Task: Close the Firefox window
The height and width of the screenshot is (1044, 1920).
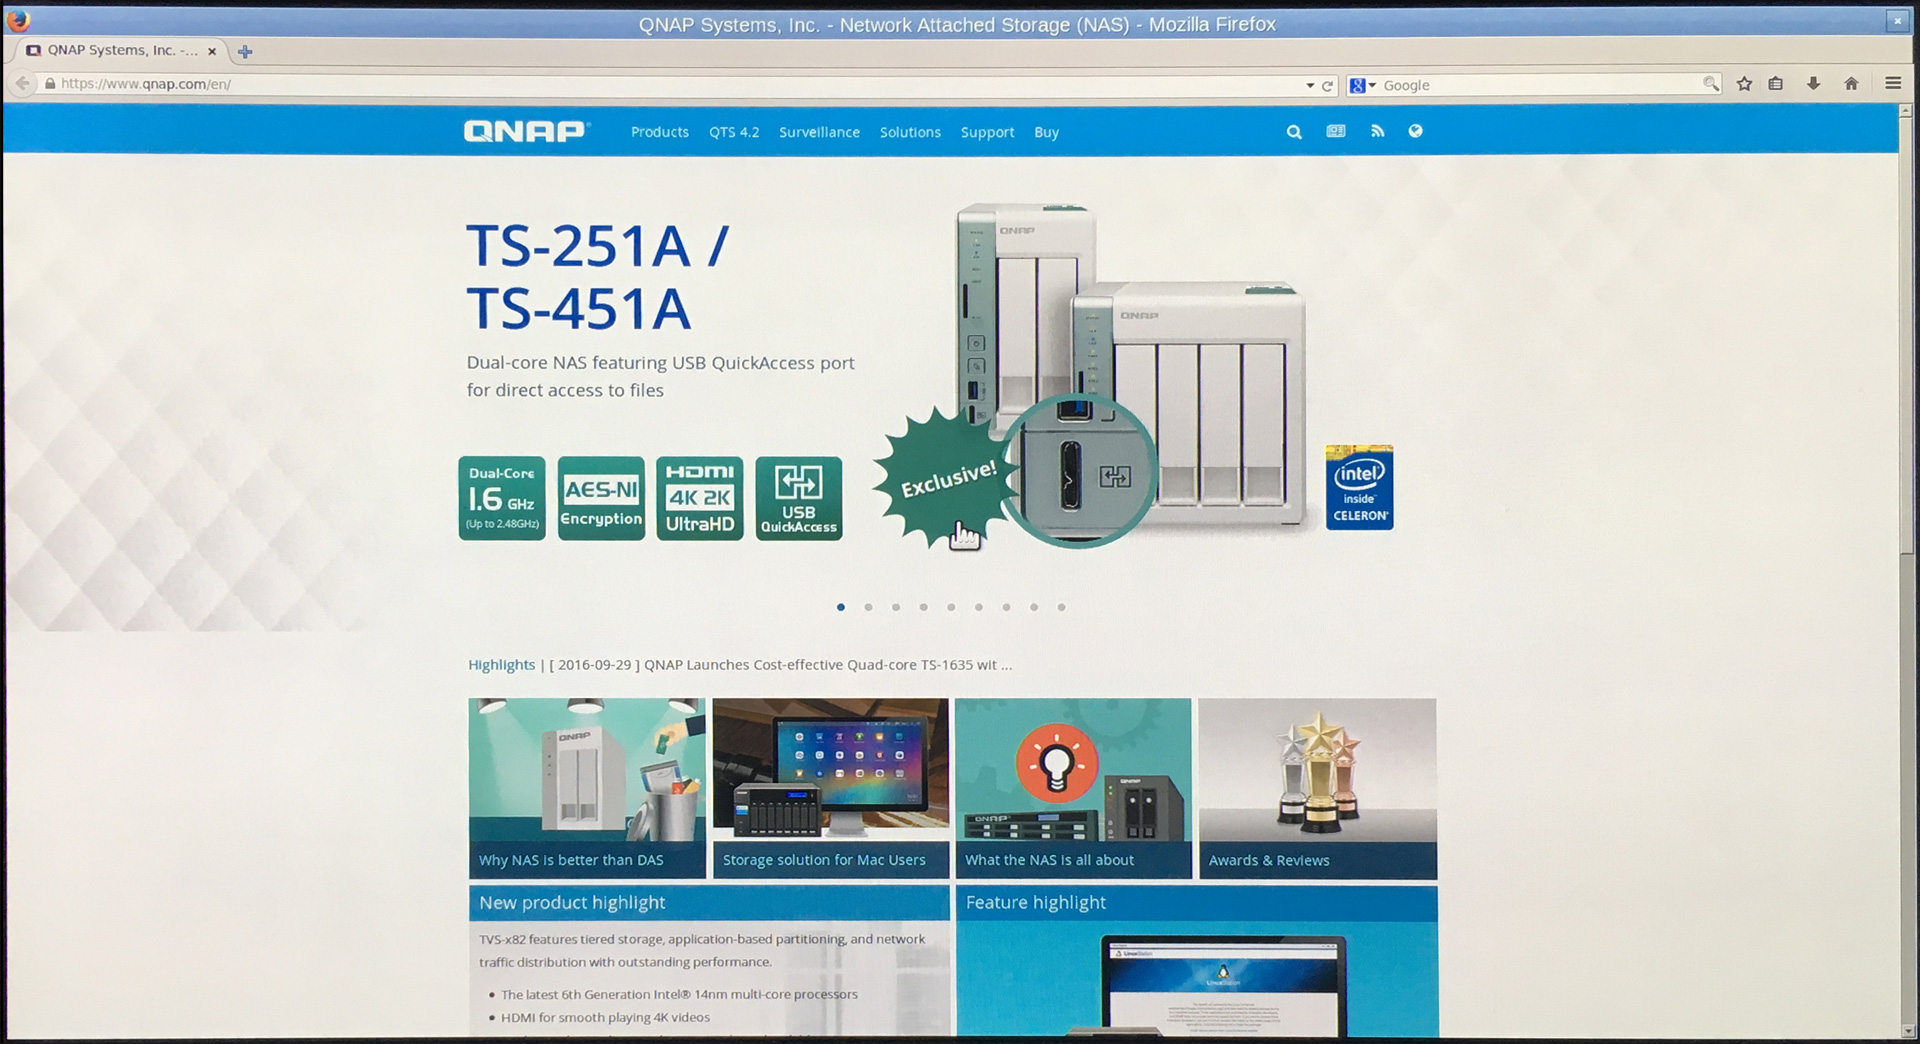Action: pos(1897,20)
